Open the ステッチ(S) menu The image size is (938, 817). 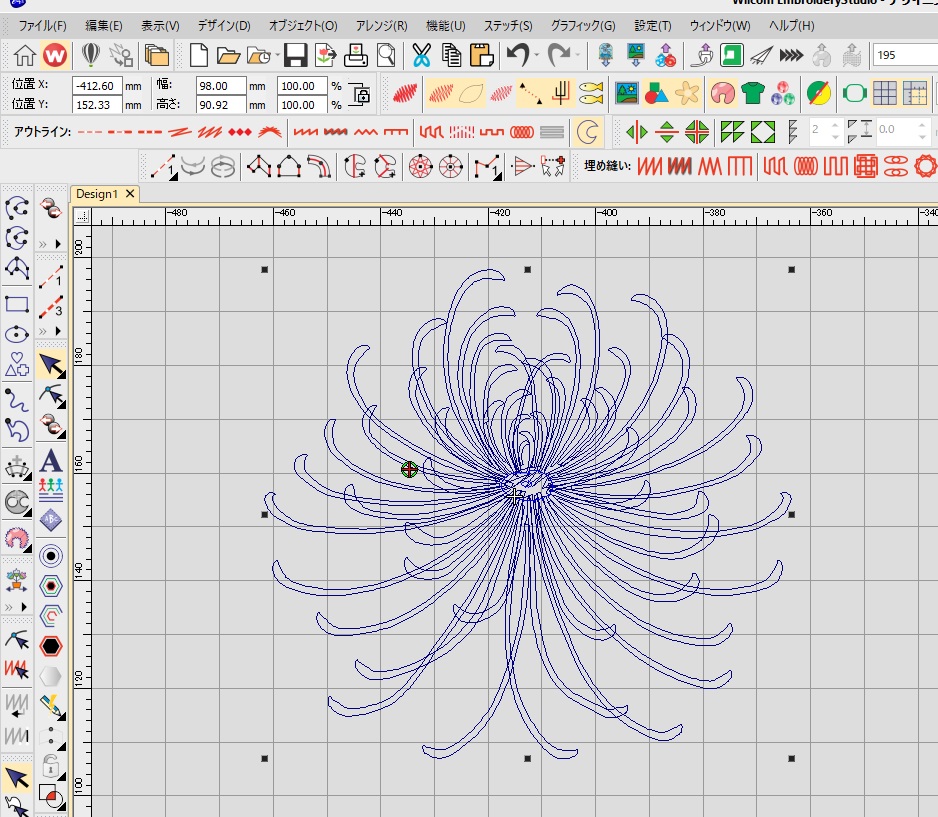pyautogui.click(x=508, y=26)
